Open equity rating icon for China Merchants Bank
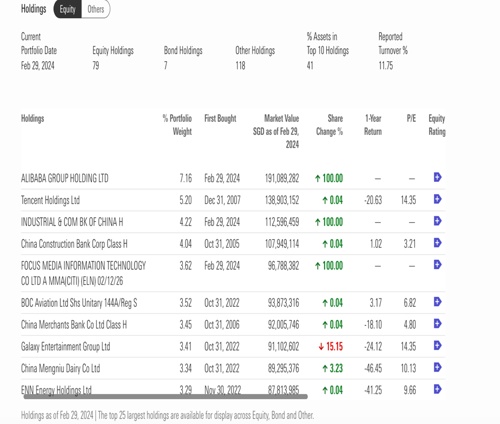The height and width of the screenshot is (424, 500). (437, 323)
